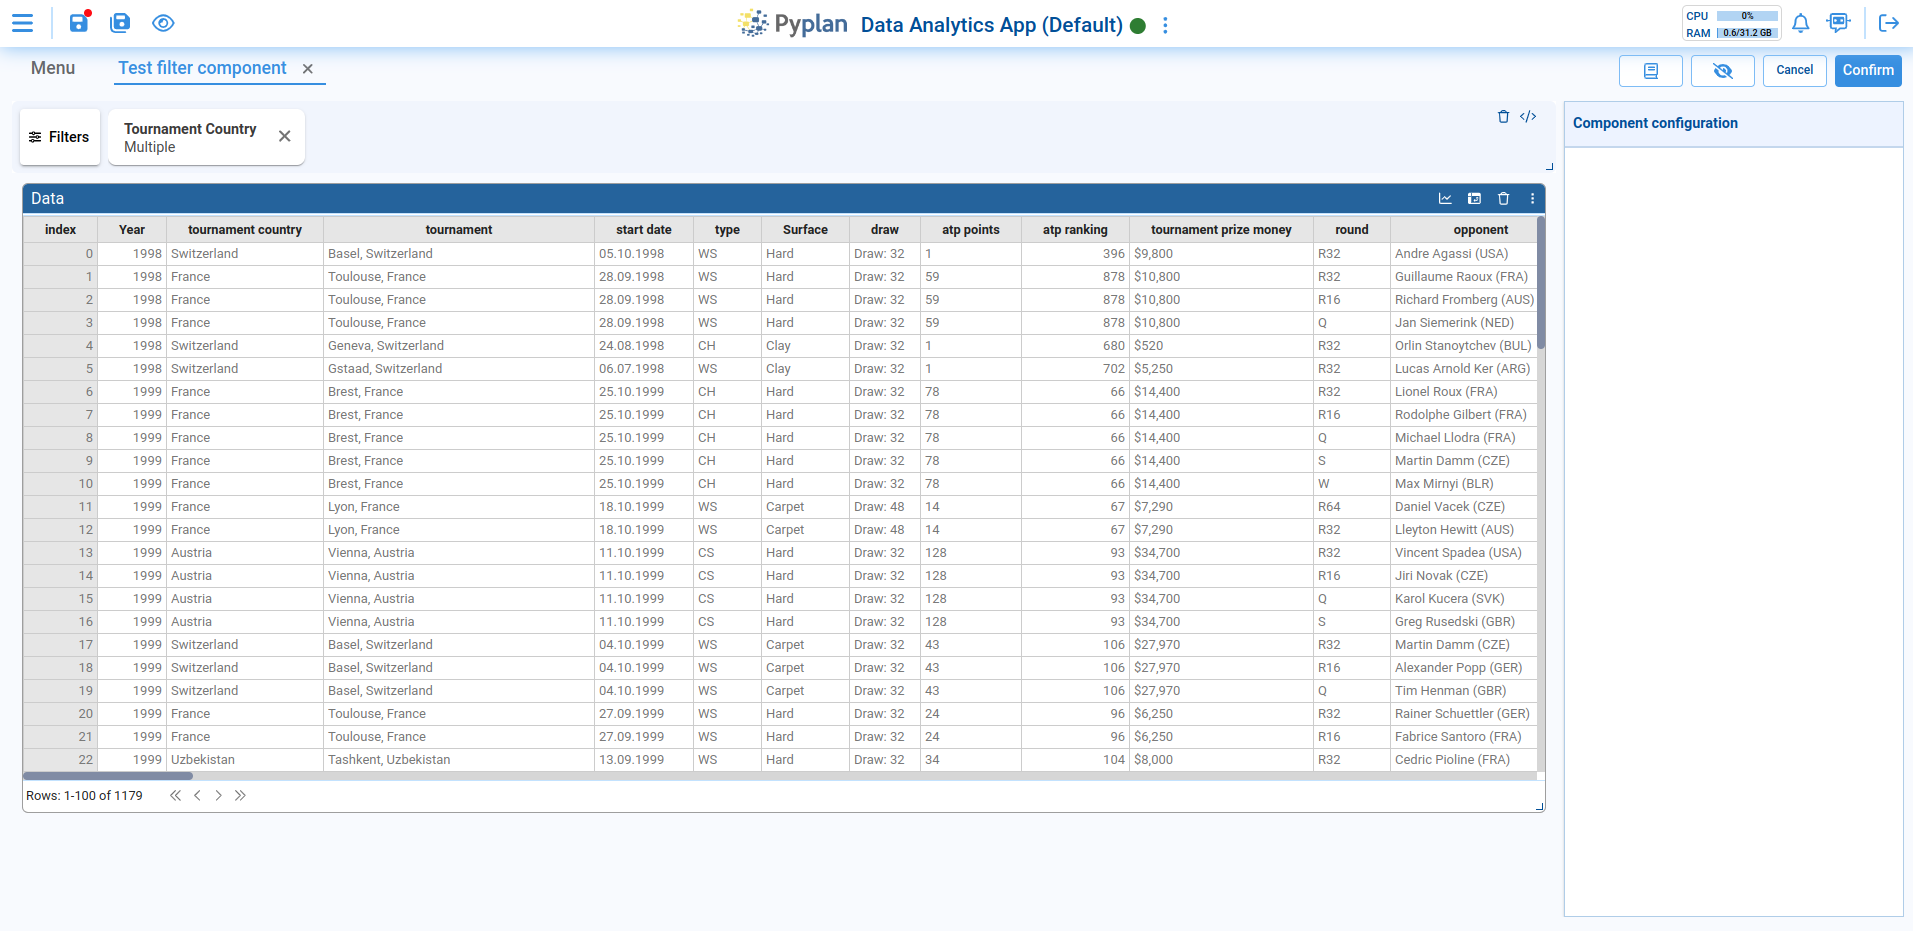The image size is (1913, 931).
Task: Click the table's horizontal scrollbar
Action: (108, 776)
